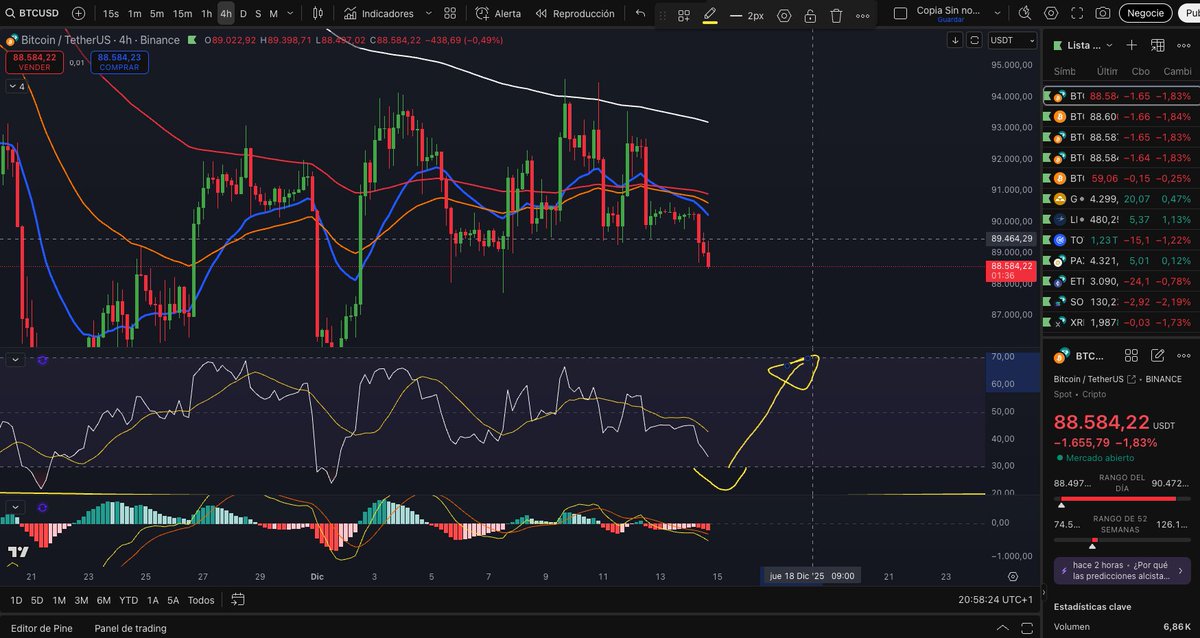Open chart settings hexagon in top bar
This screenshot has height=638, width=1200.
1051,13
